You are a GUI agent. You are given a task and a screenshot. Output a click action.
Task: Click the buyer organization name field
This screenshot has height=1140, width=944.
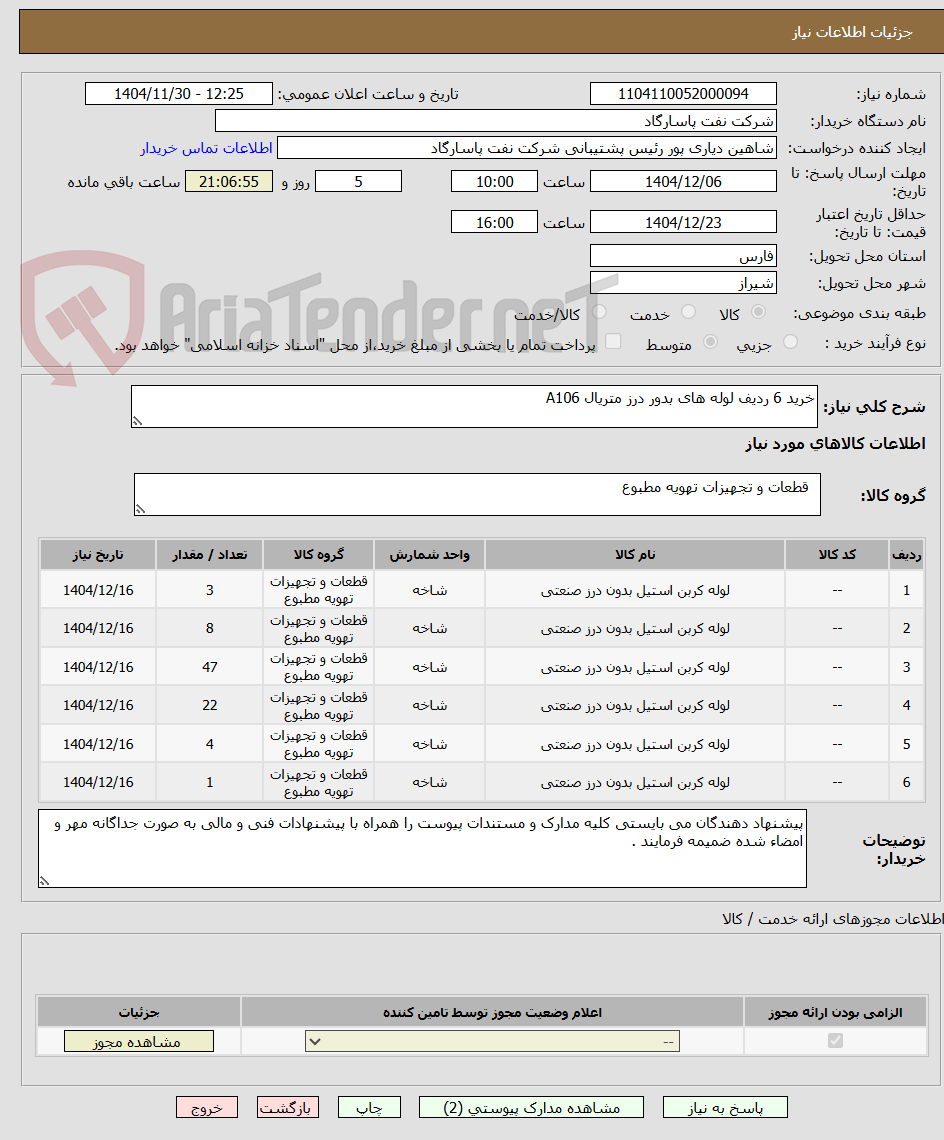pyautogui.click(x=496, y=121)
